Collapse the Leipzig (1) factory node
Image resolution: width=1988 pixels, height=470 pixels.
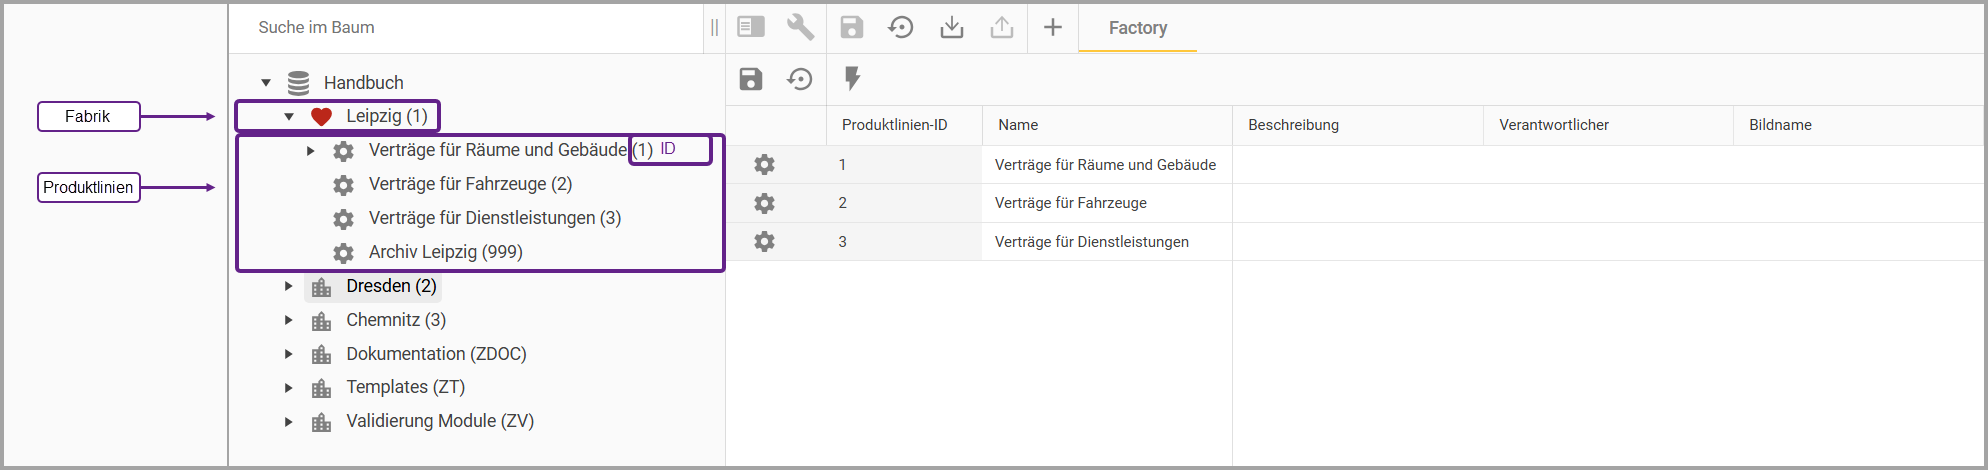click(289, 117)
